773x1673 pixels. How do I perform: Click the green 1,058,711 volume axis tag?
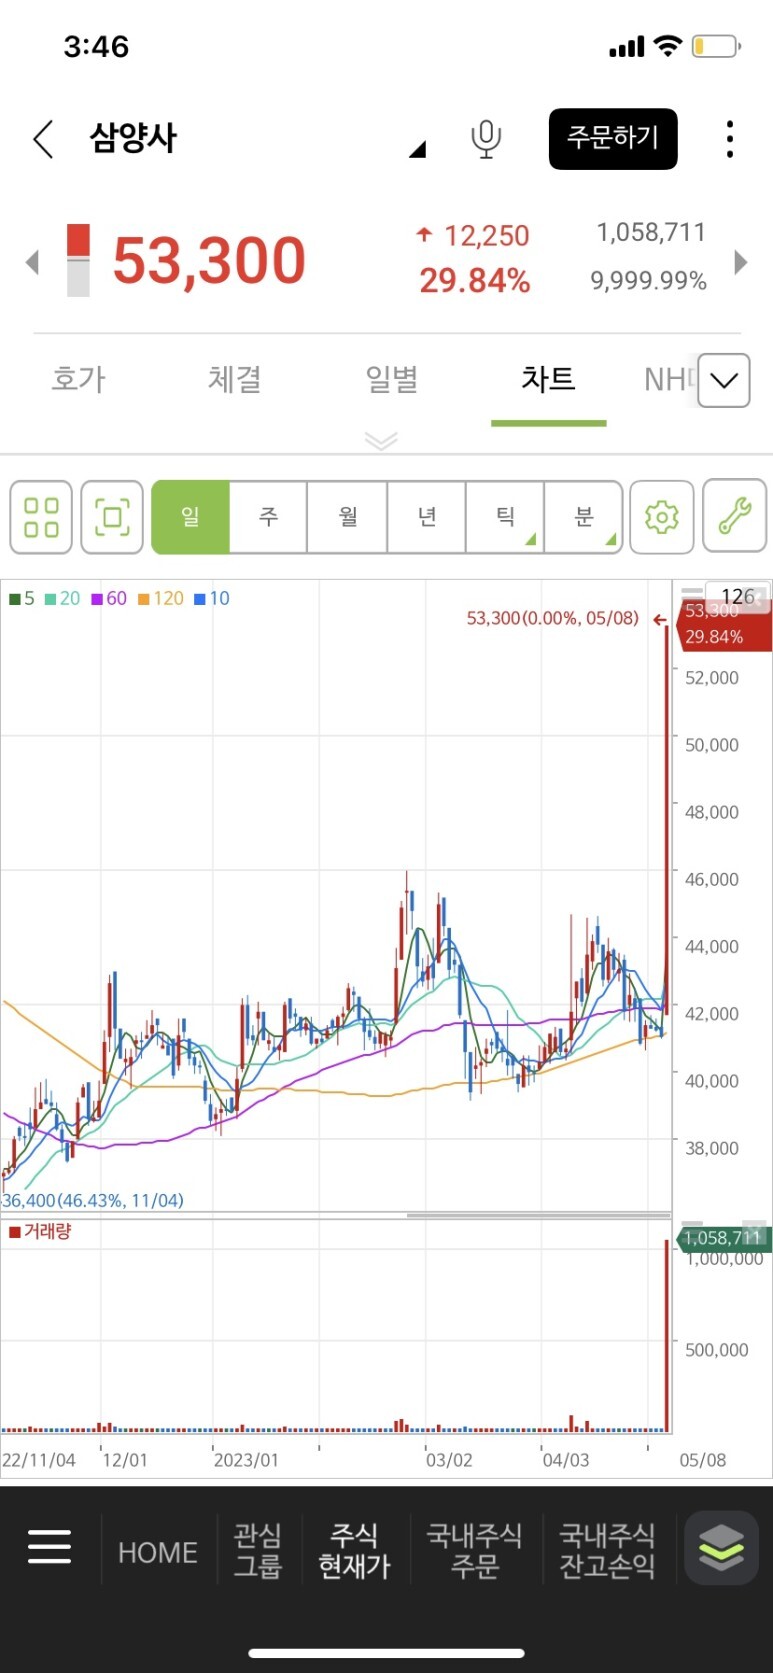point(724,1238)
